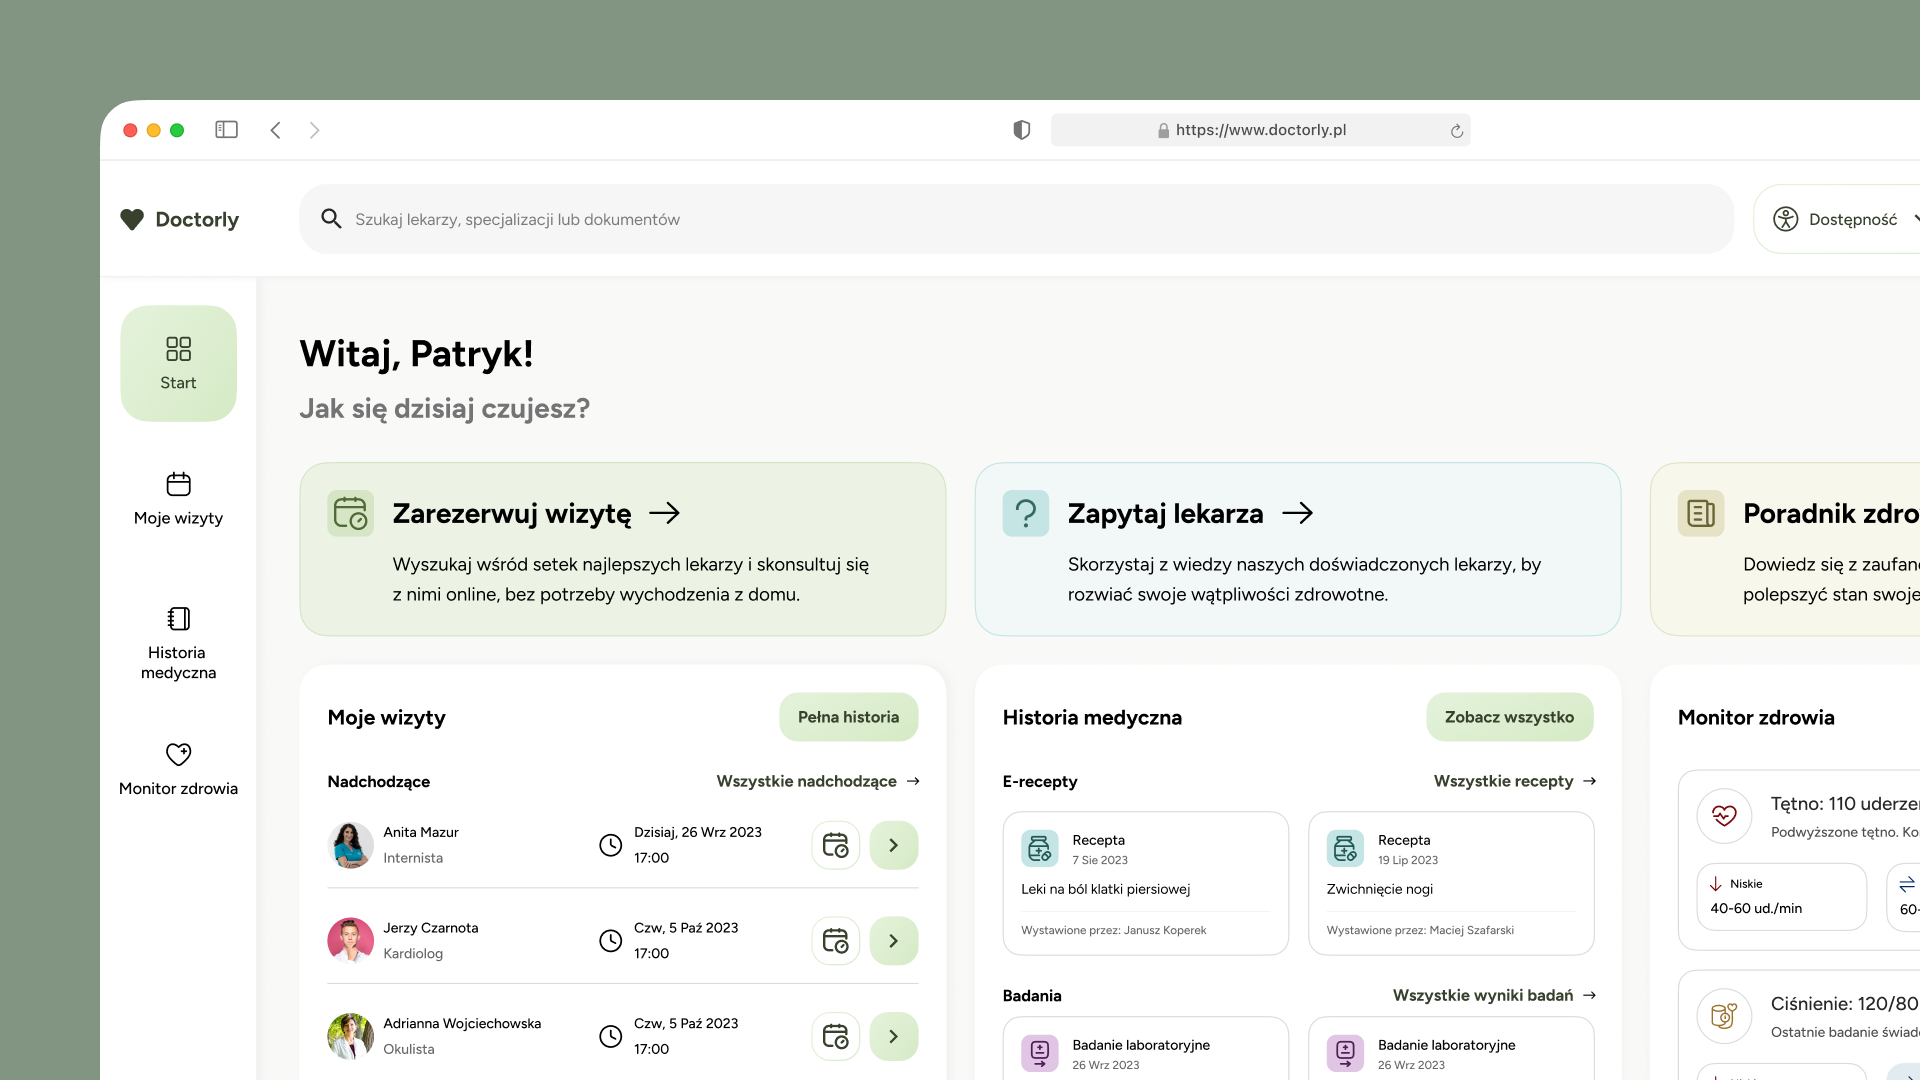Click the Zarezerwuj wizytę heading
The width and height of the screenshot is (1920, 1080).
[511, 513]
